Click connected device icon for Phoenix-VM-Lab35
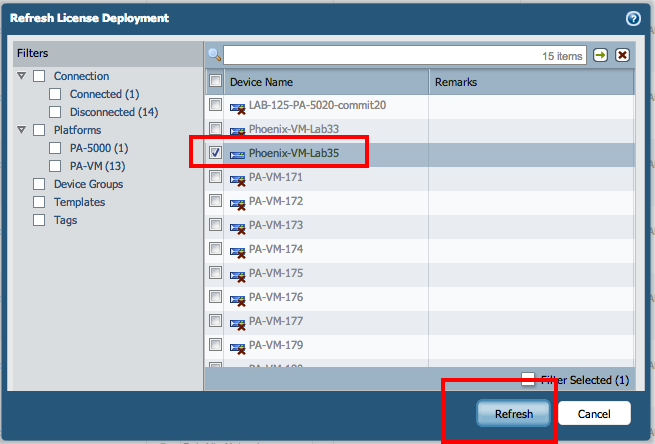 tap(238, 155)
